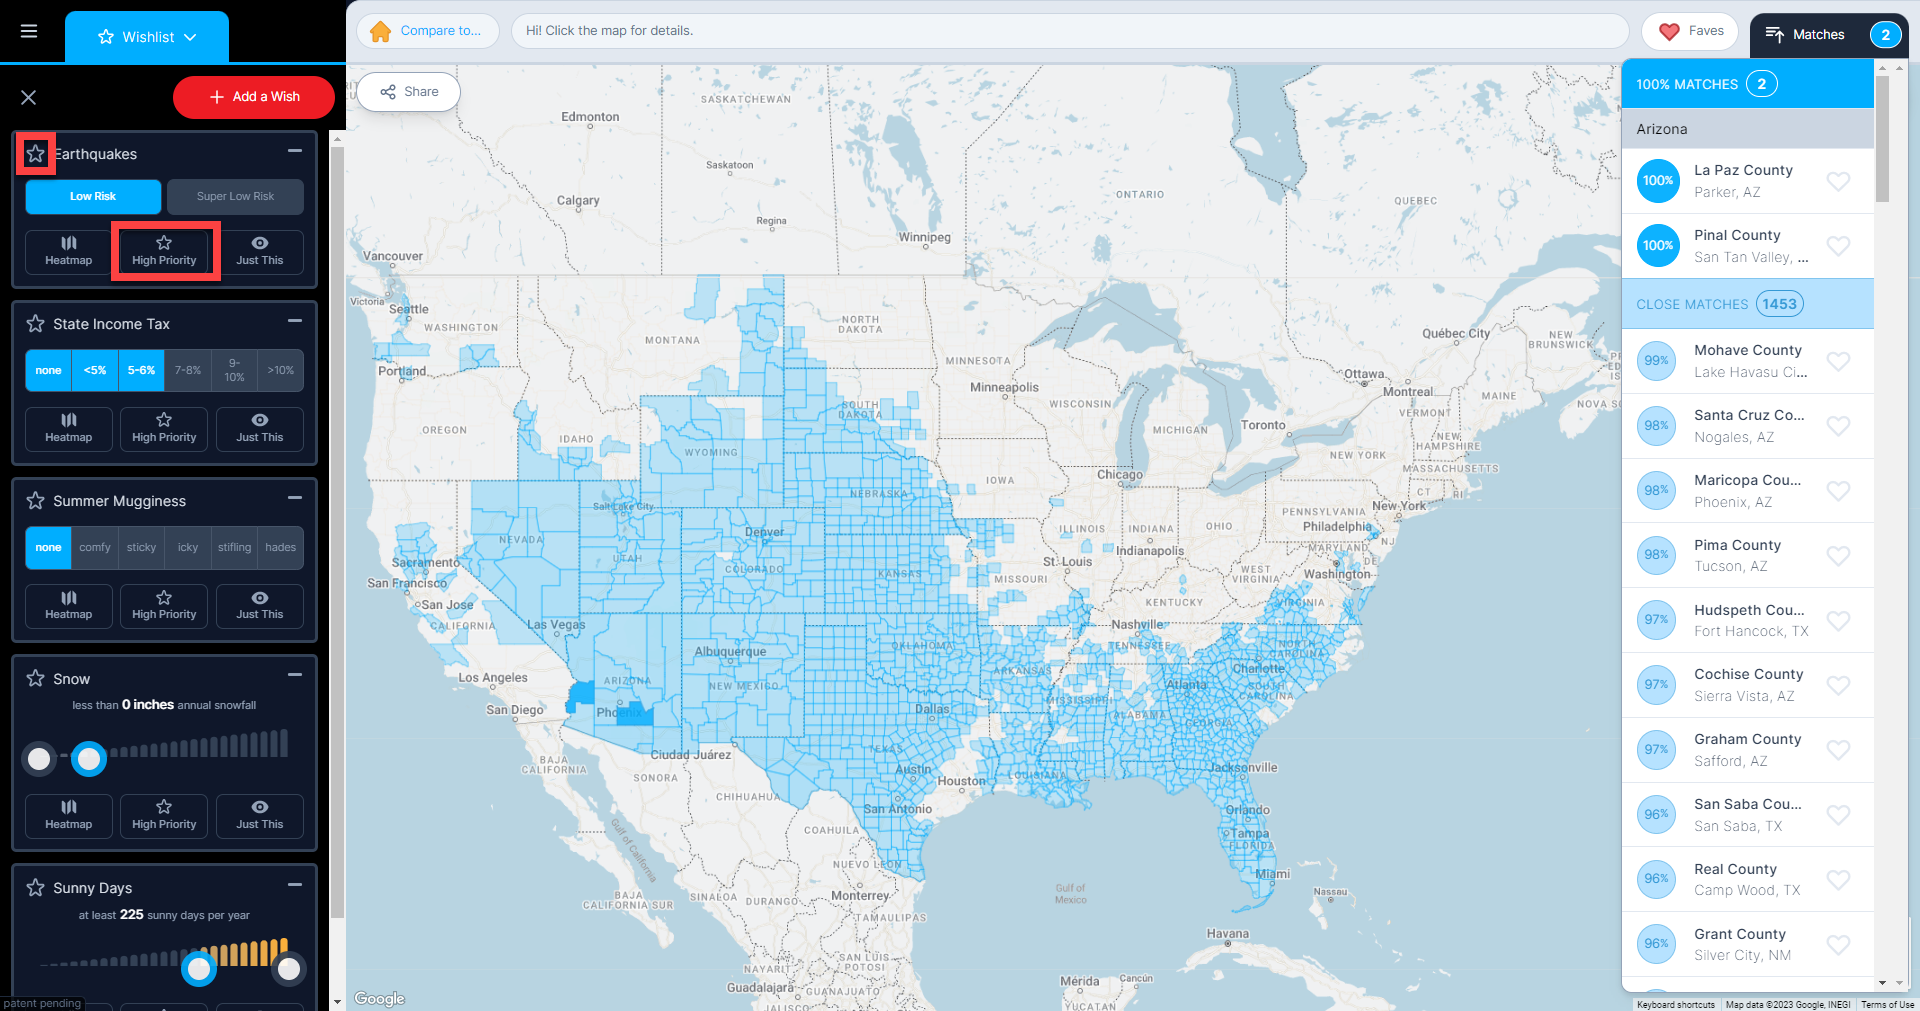Click the star icon next to Snow

(36, 679)
